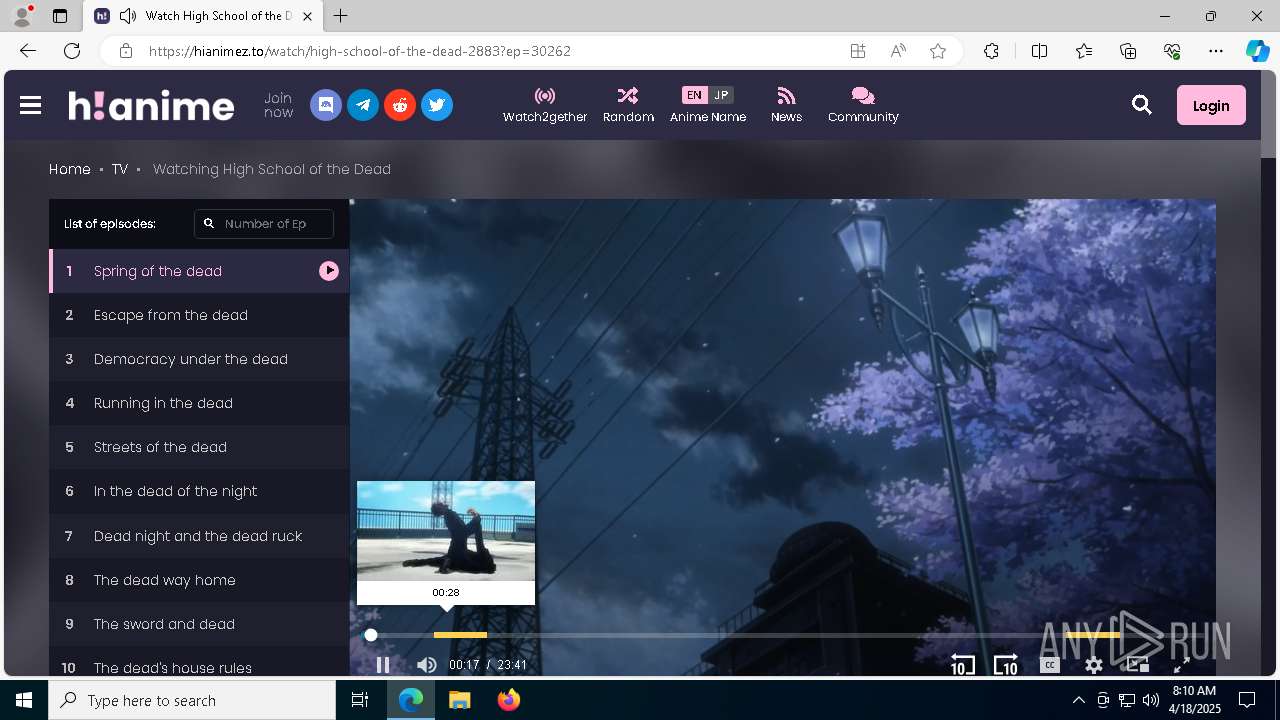Close the High School of the Dead tab
The width and height of the screenshot is (1280, 720).
click(x=308, y=16)
